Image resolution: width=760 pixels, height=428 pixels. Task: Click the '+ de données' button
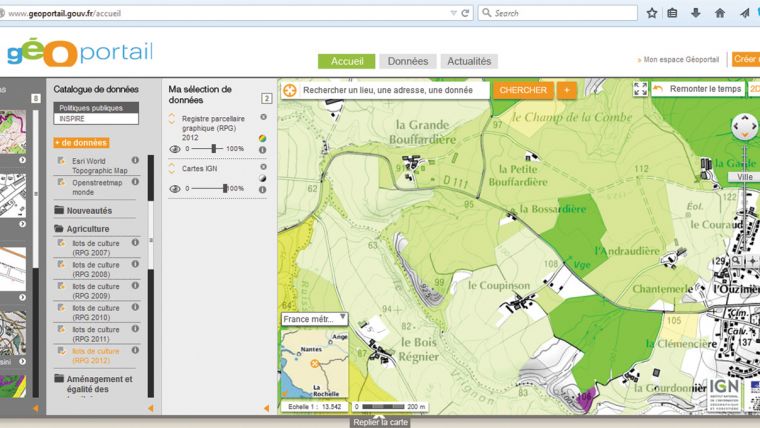[x=81, y=143]
